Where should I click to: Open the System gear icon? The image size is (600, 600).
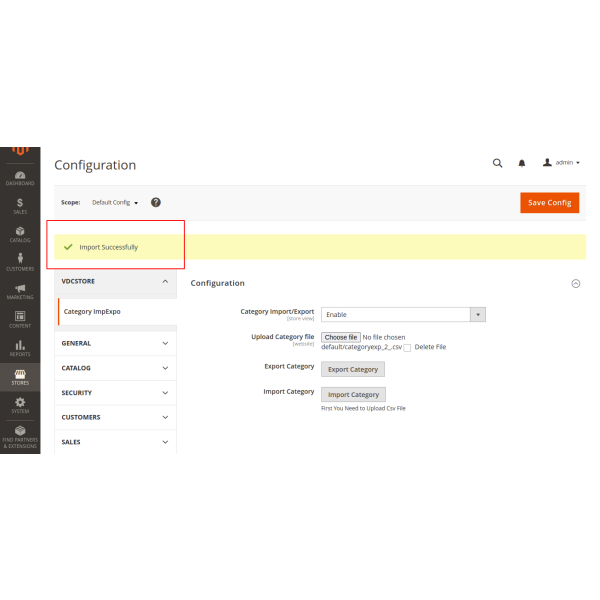pos(20,404)
